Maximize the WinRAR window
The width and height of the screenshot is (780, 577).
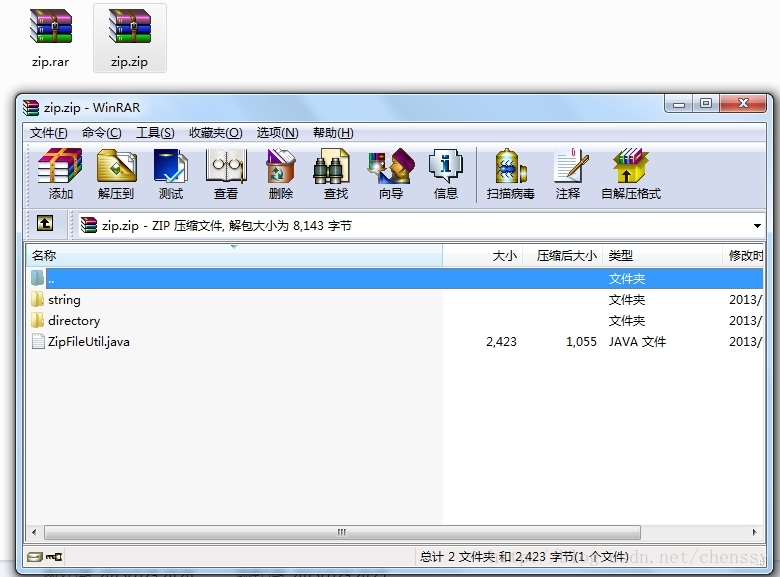click(x=705, y=103)
